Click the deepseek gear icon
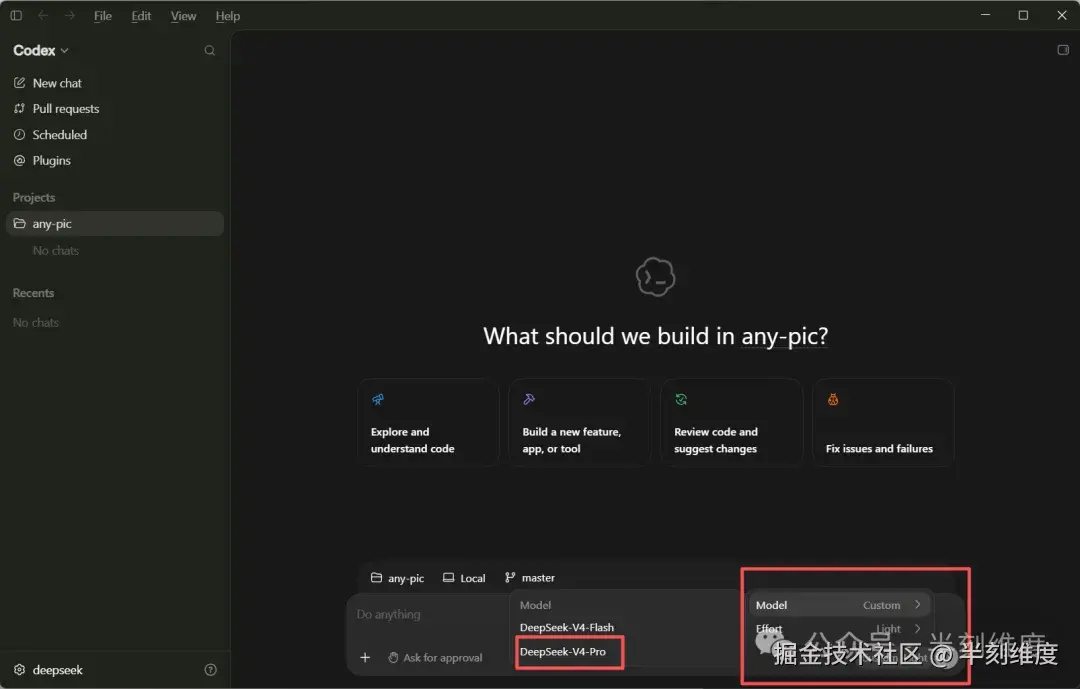The width and height of the screenshot is (1080, 689). coord(19,670)
